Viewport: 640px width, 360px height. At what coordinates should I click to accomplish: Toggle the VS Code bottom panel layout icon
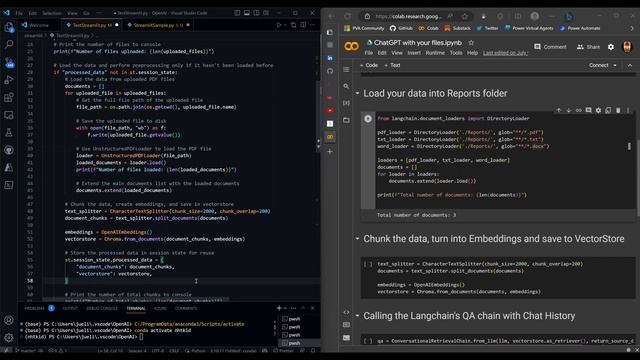(247, 13)
